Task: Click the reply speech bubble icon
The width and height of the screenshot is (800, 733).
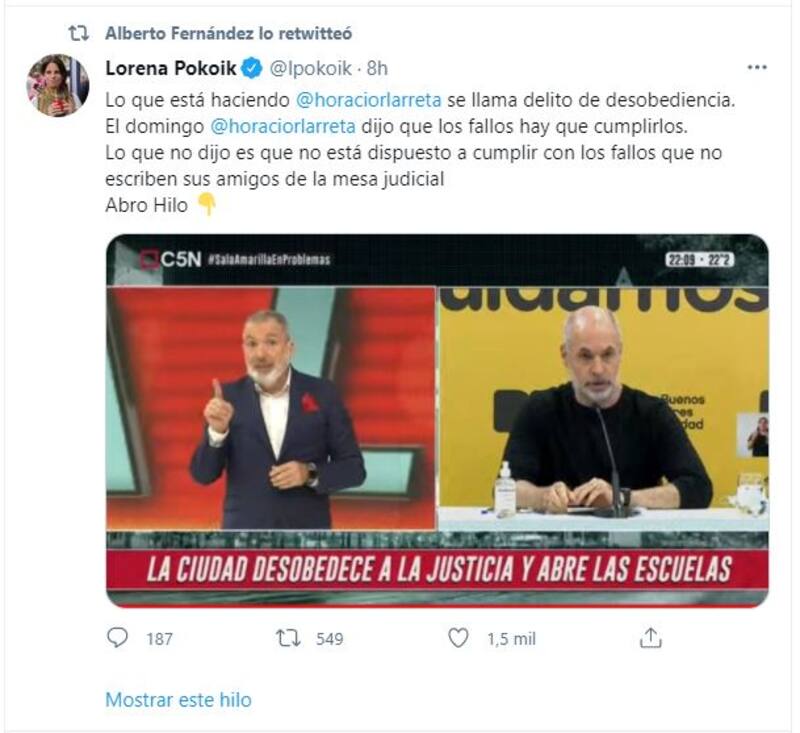Action: pos(117,638)
